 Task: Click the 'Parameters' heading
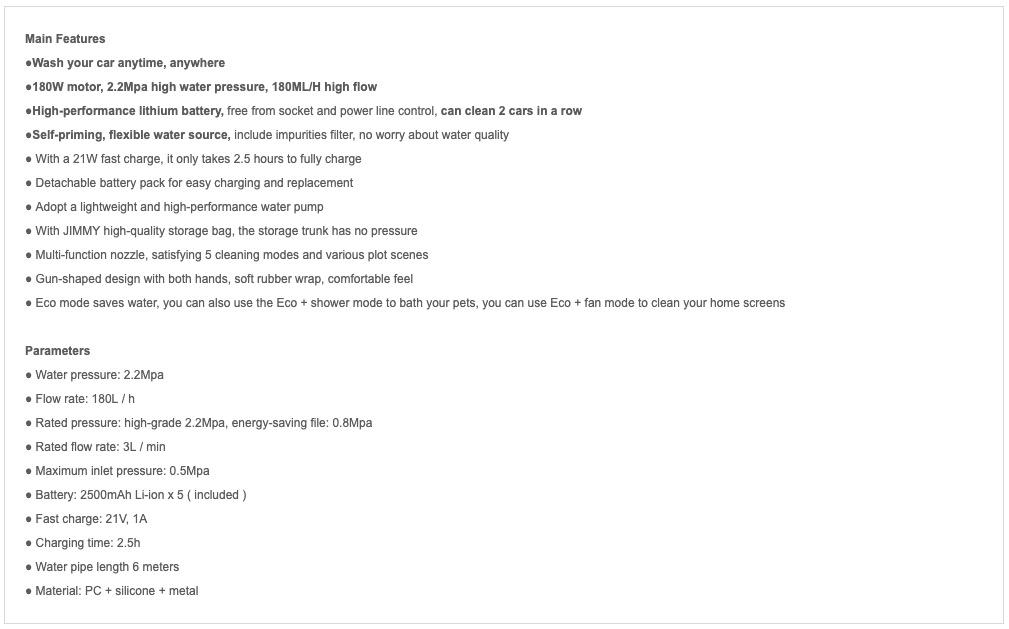(58, 351)
